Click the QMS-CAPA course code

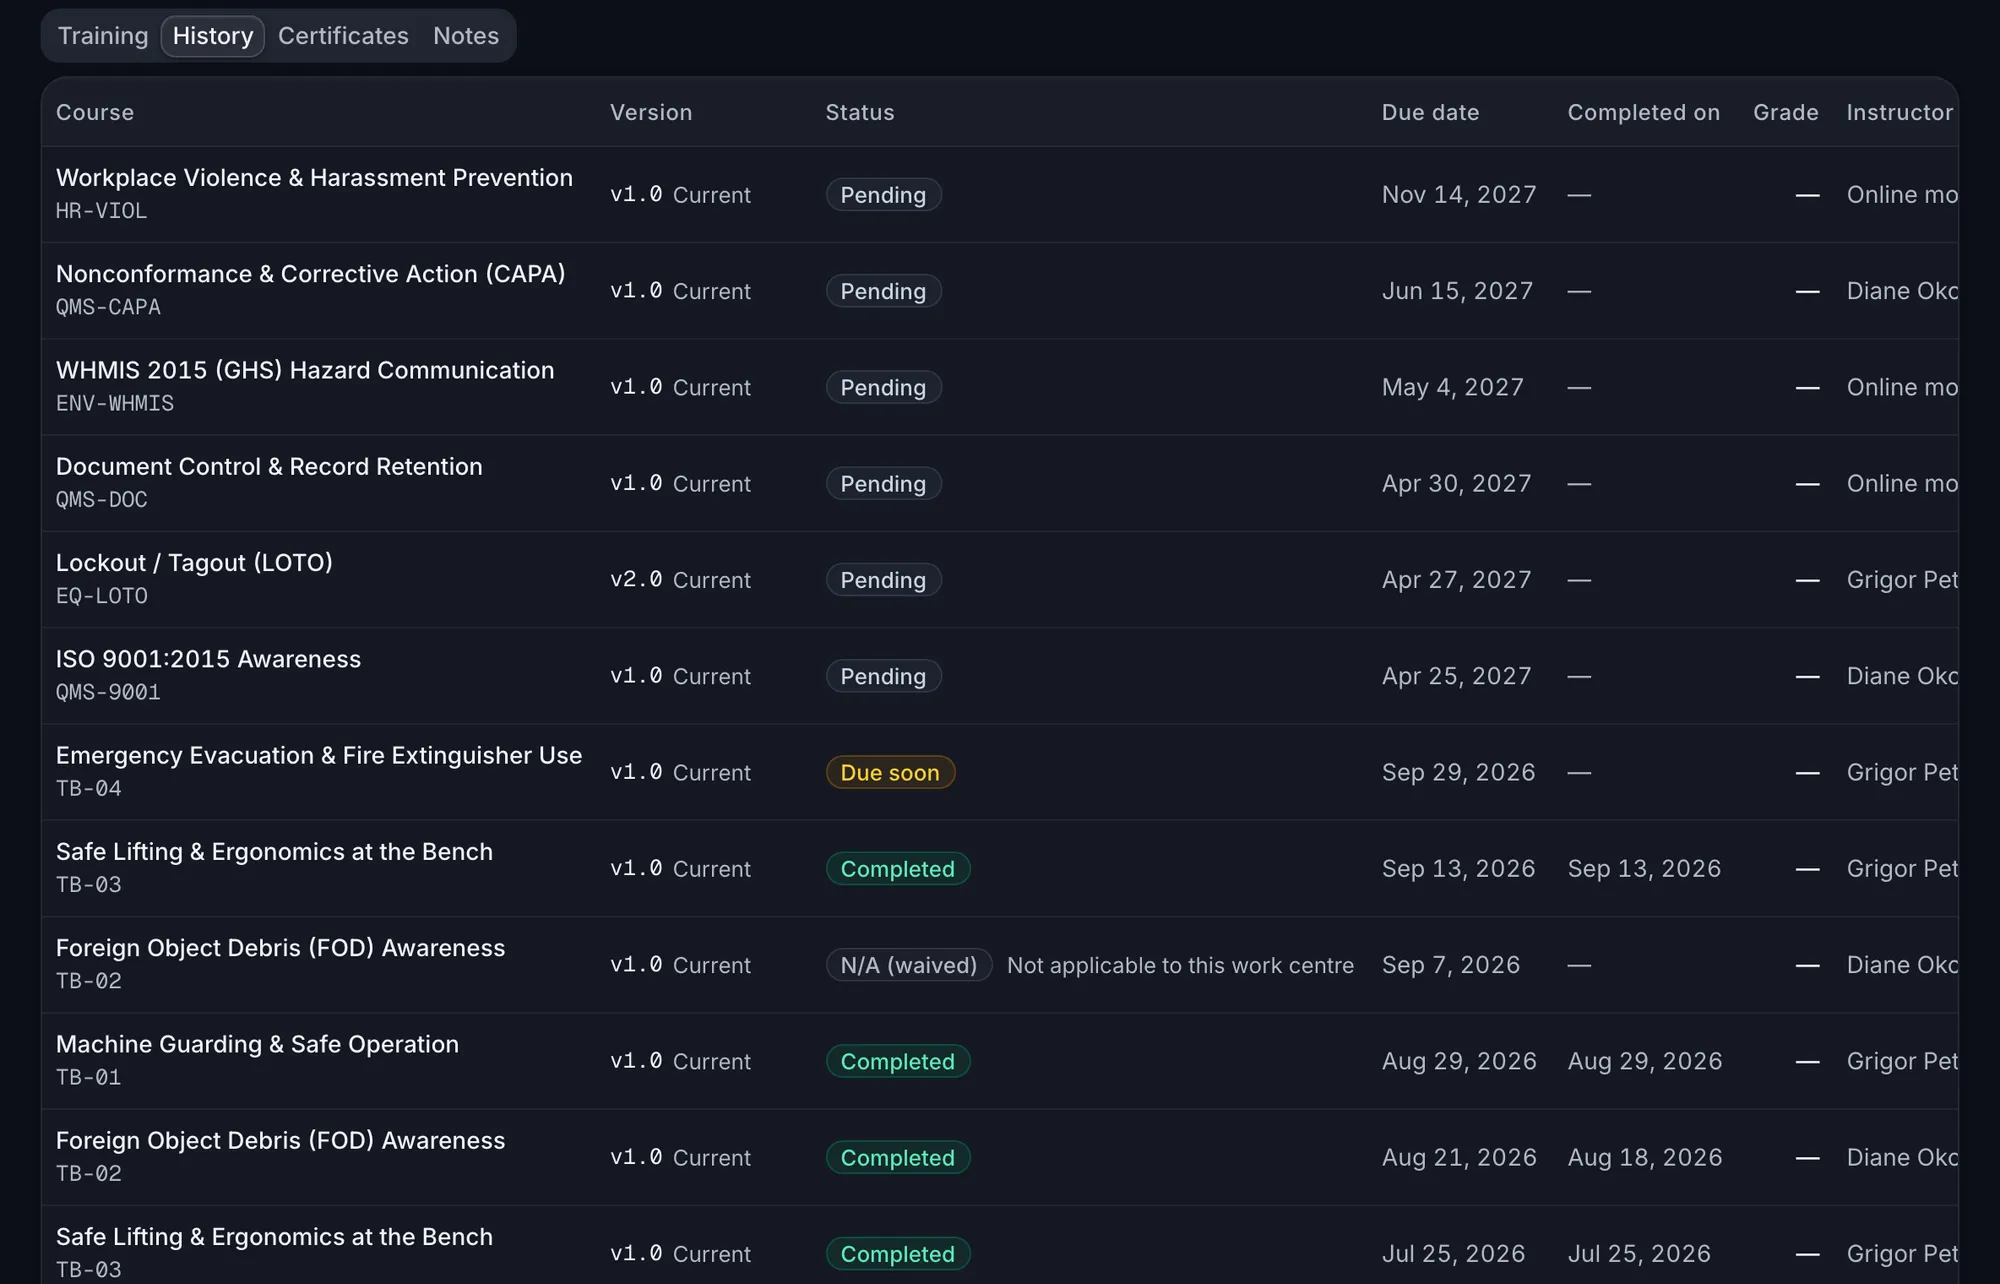[108, 307]
